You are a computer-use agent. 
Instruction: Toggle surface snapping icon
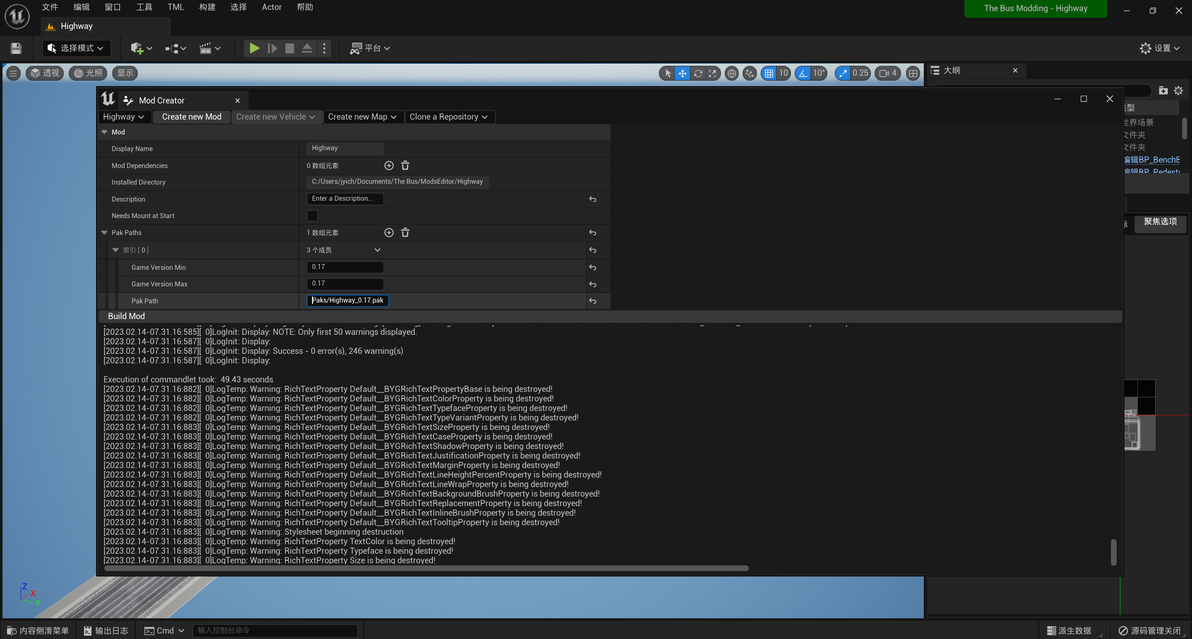coord(750,73)
